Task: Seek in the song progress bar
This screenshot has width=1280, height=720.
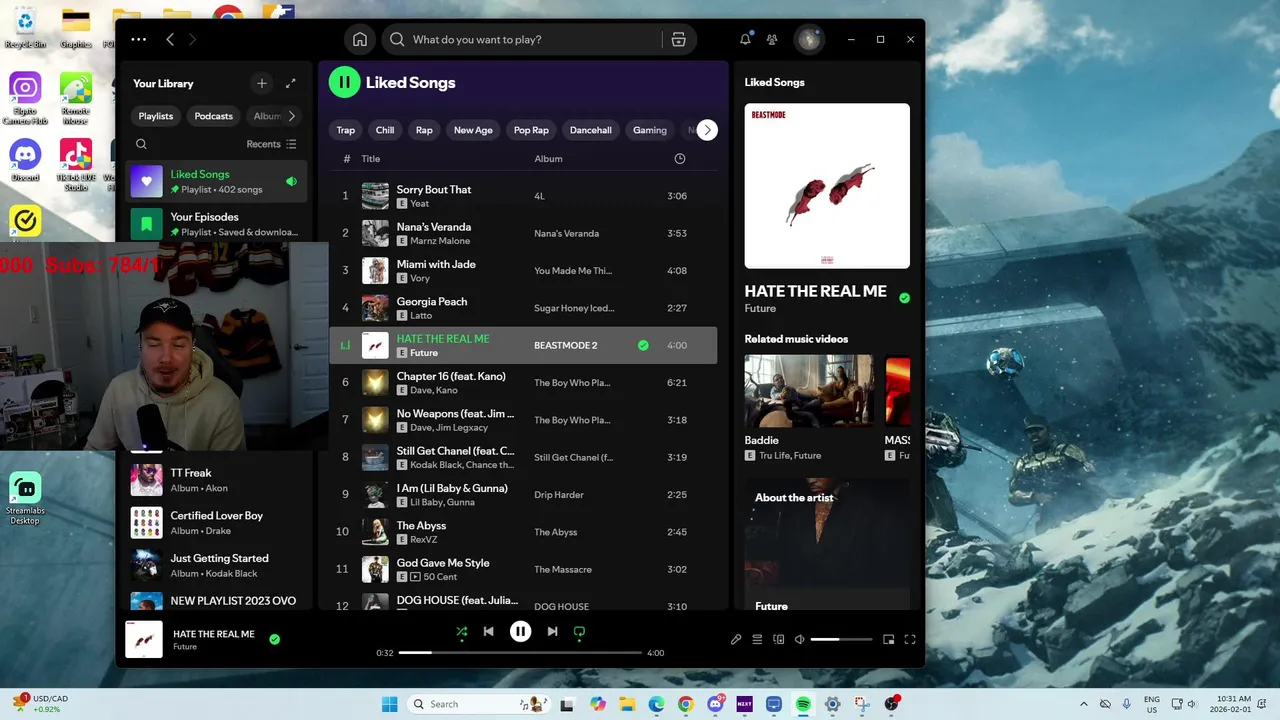Action: coord(520,652)
